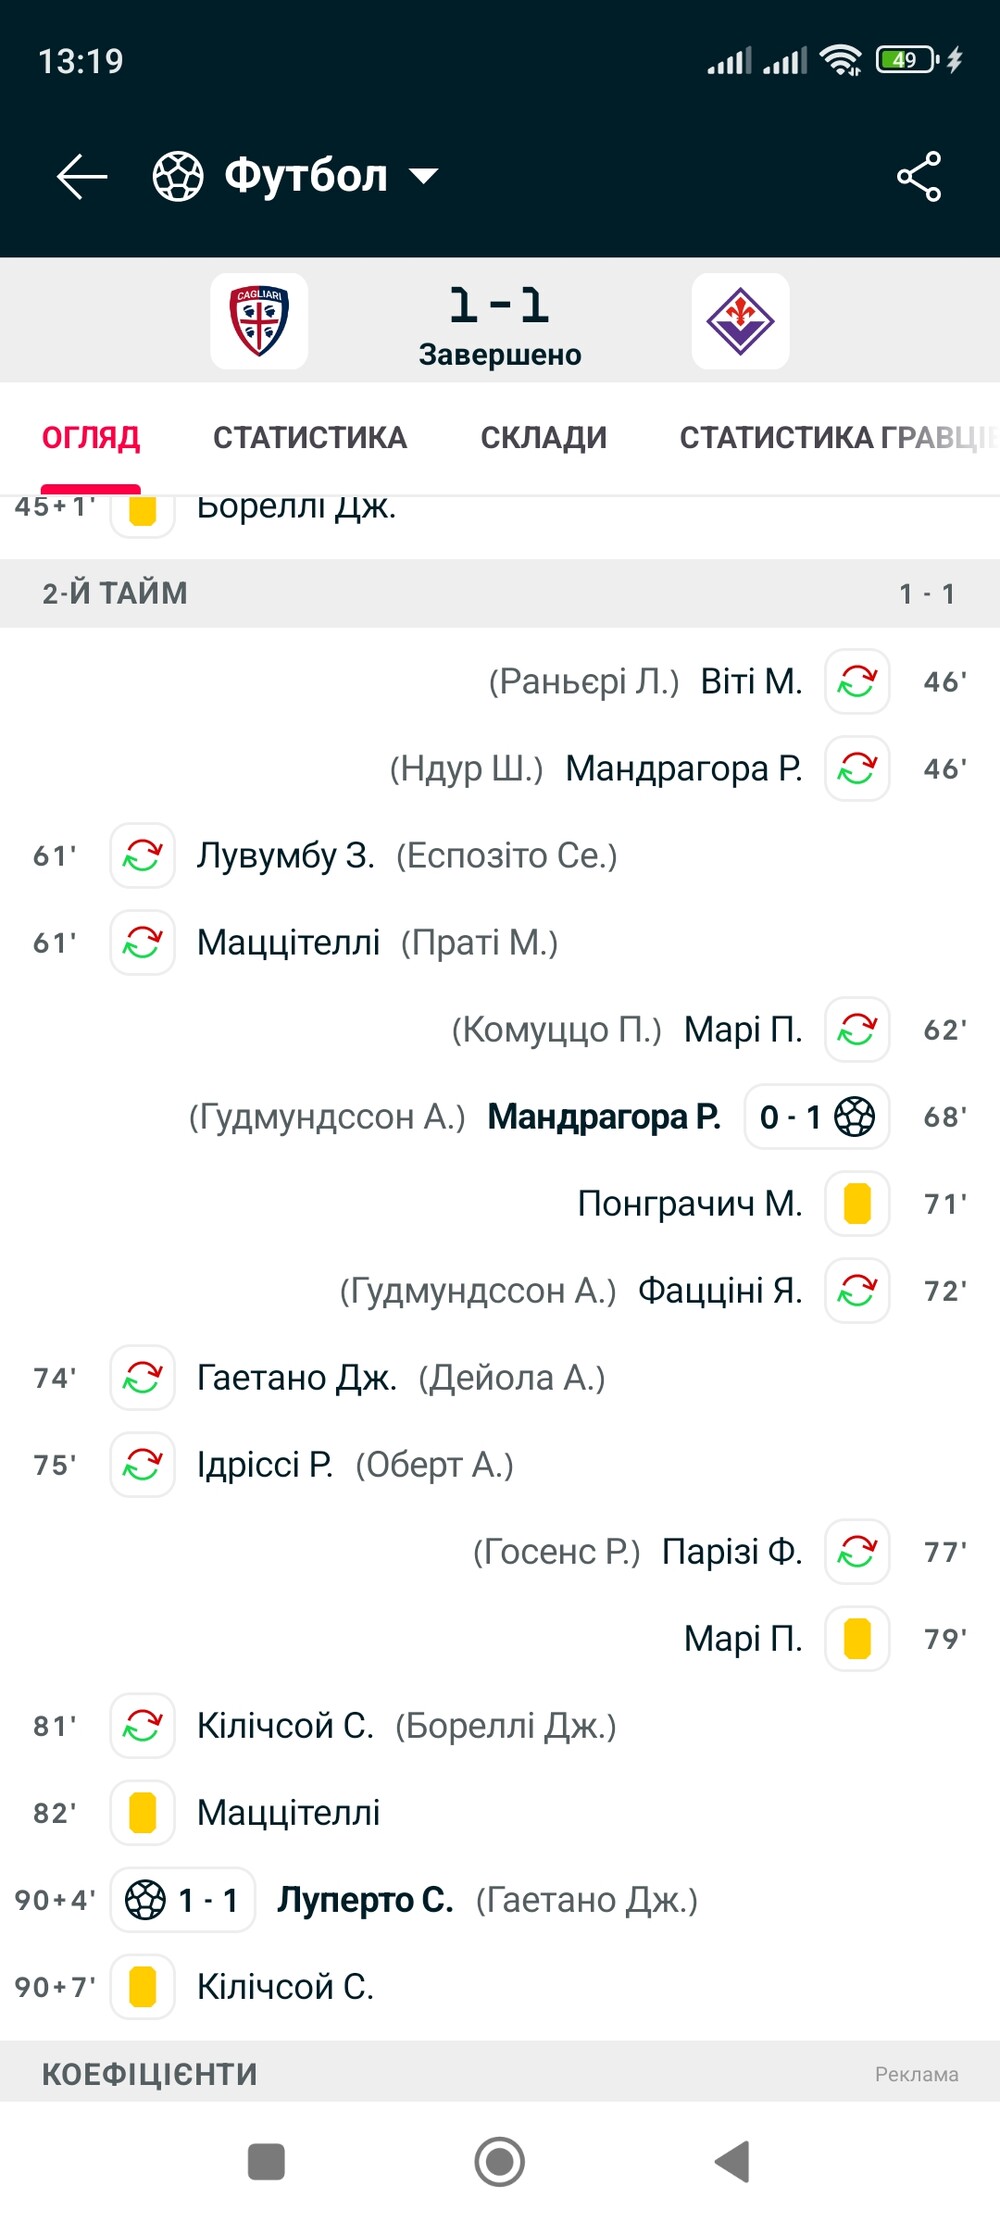Tap goal icon at 68' Мандрагора
Viewport: 1000px width, 2222px height.
(x=855, y=1116)
